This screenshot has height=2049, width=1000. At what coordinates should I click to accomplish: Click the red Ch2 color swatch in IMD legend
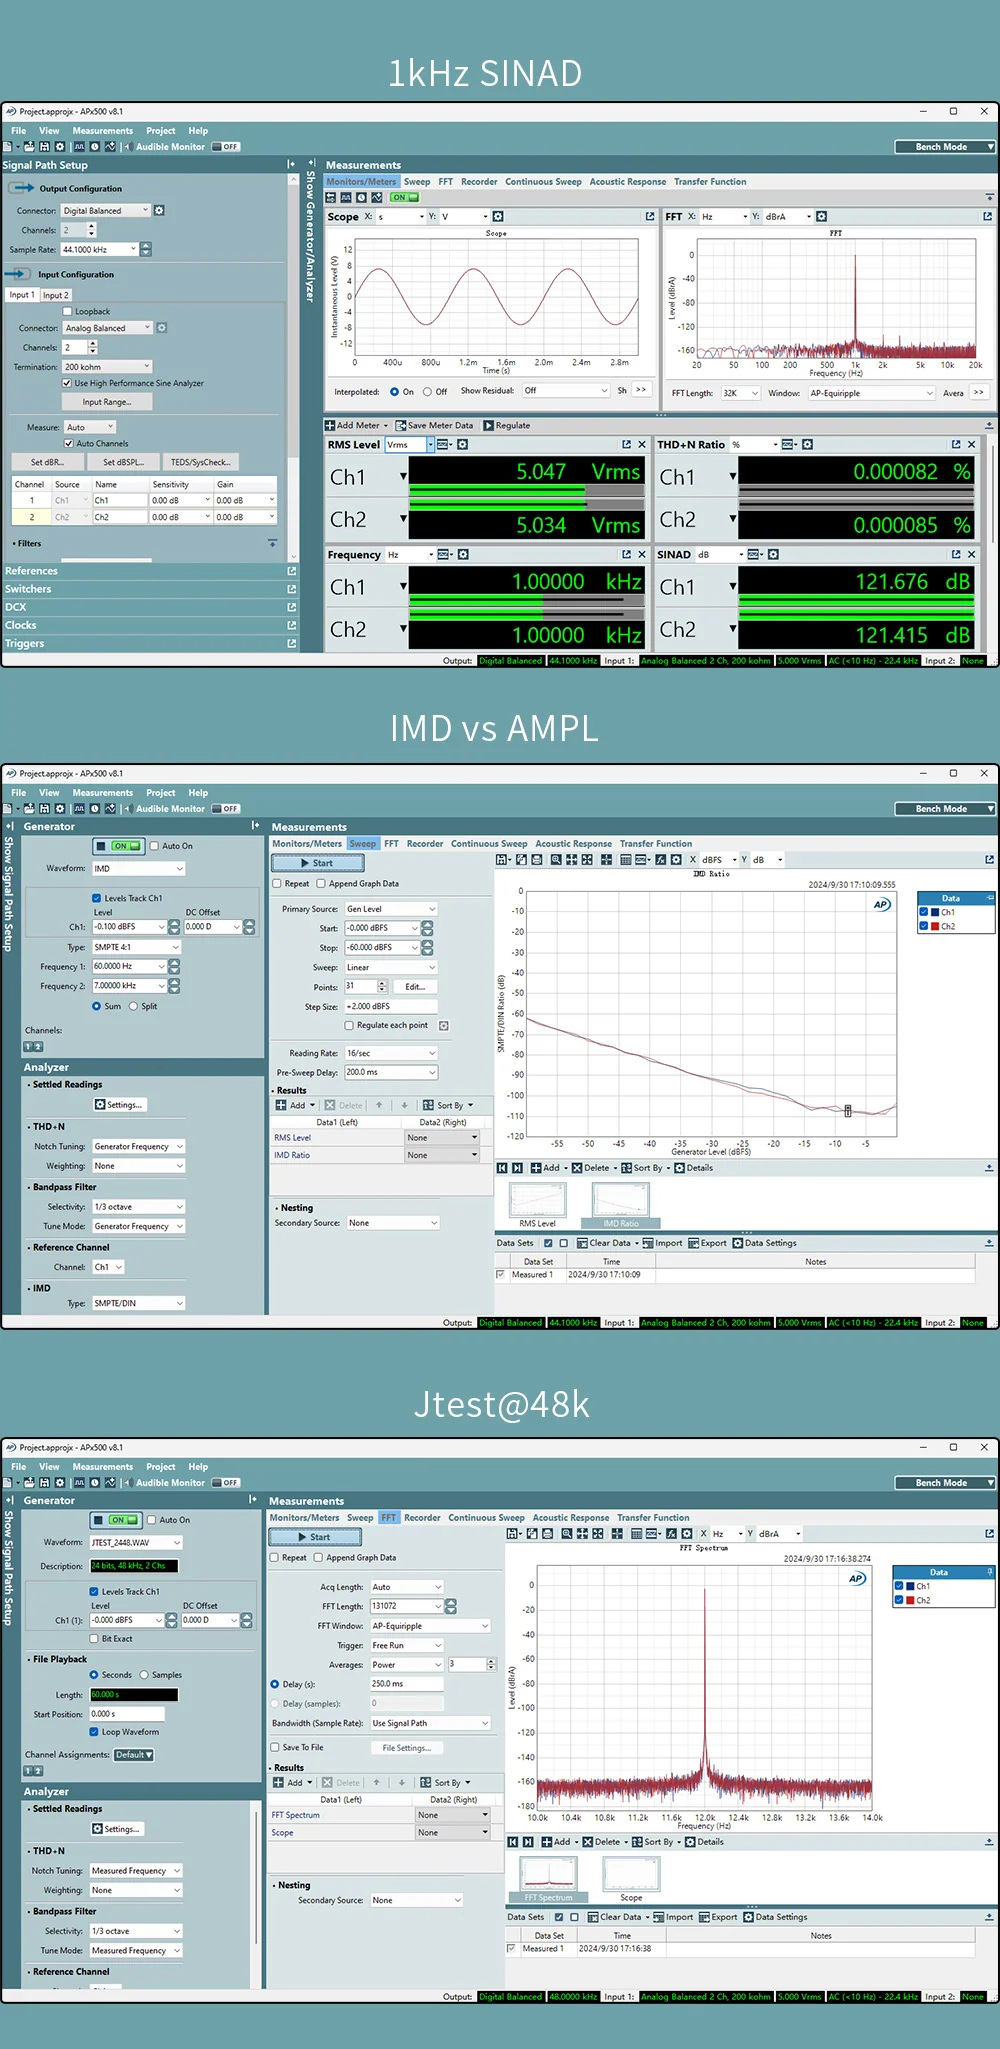pyautogui.click(x=935, y=927)
